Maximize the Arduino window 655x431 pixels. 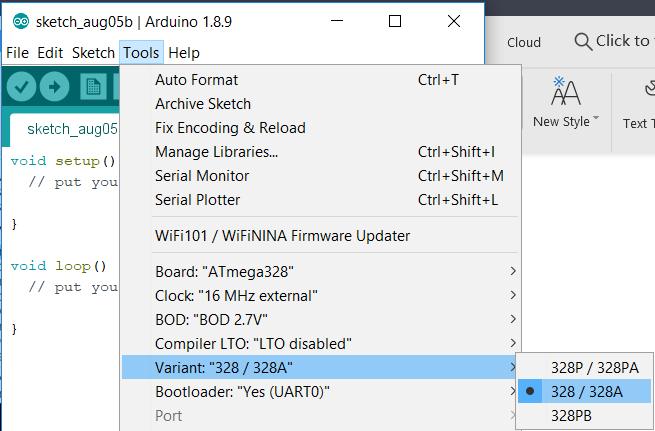pyautogui.click(x=395, y=21)
